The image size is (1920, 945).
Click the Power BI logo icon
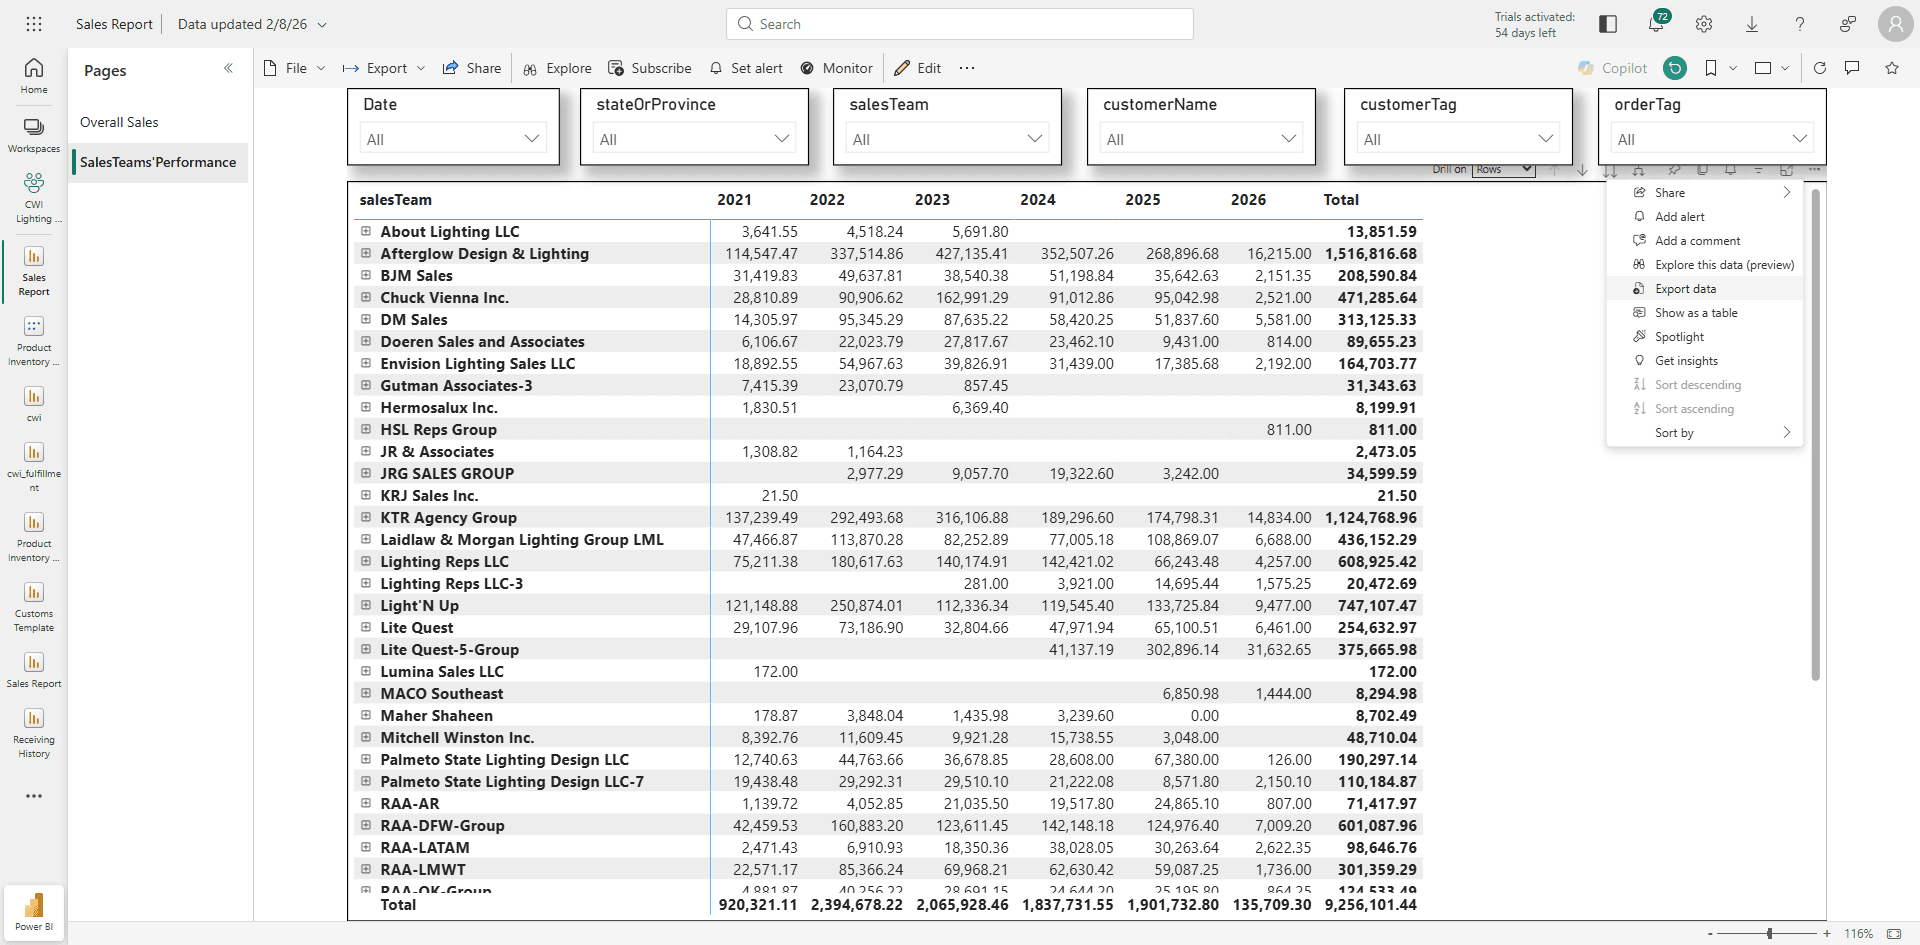click(x=34, y=911)
